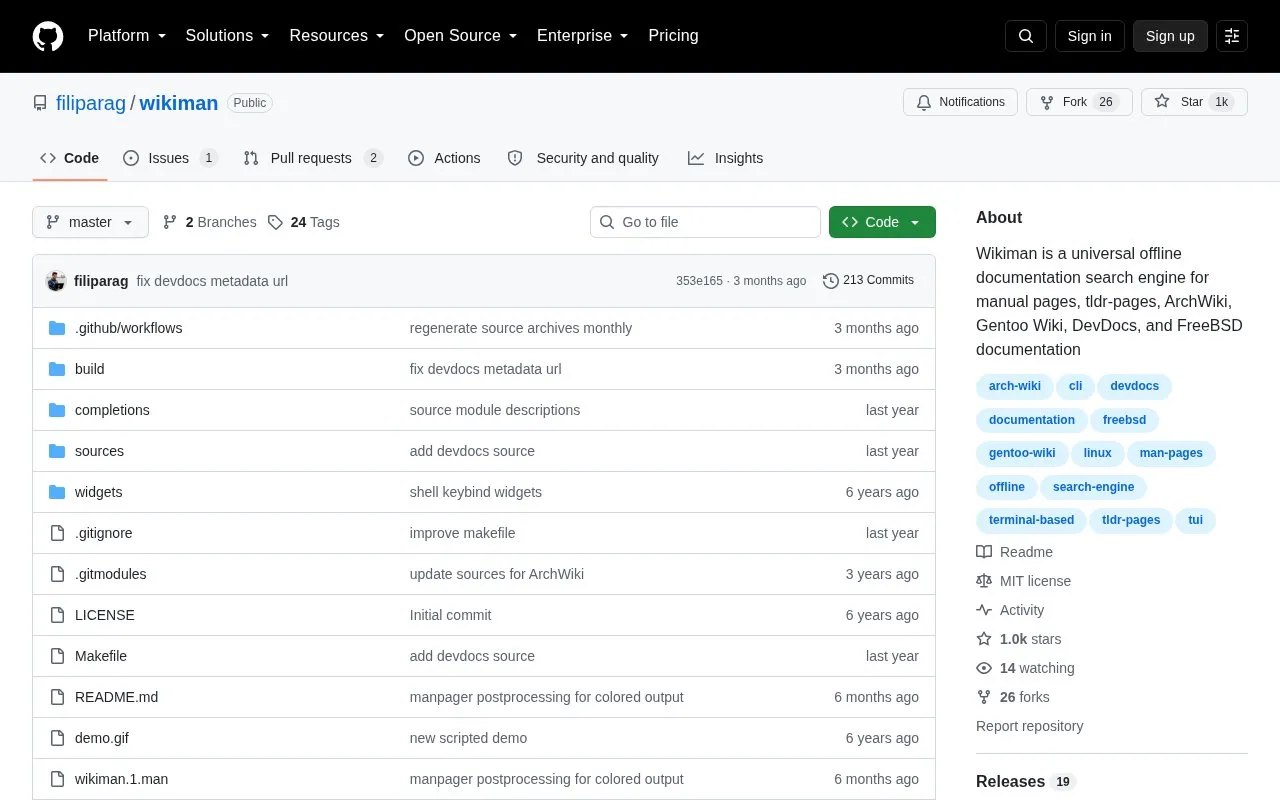1280x800 pixels.
Task: Click the Go to file field
Action: pos(705,222)
